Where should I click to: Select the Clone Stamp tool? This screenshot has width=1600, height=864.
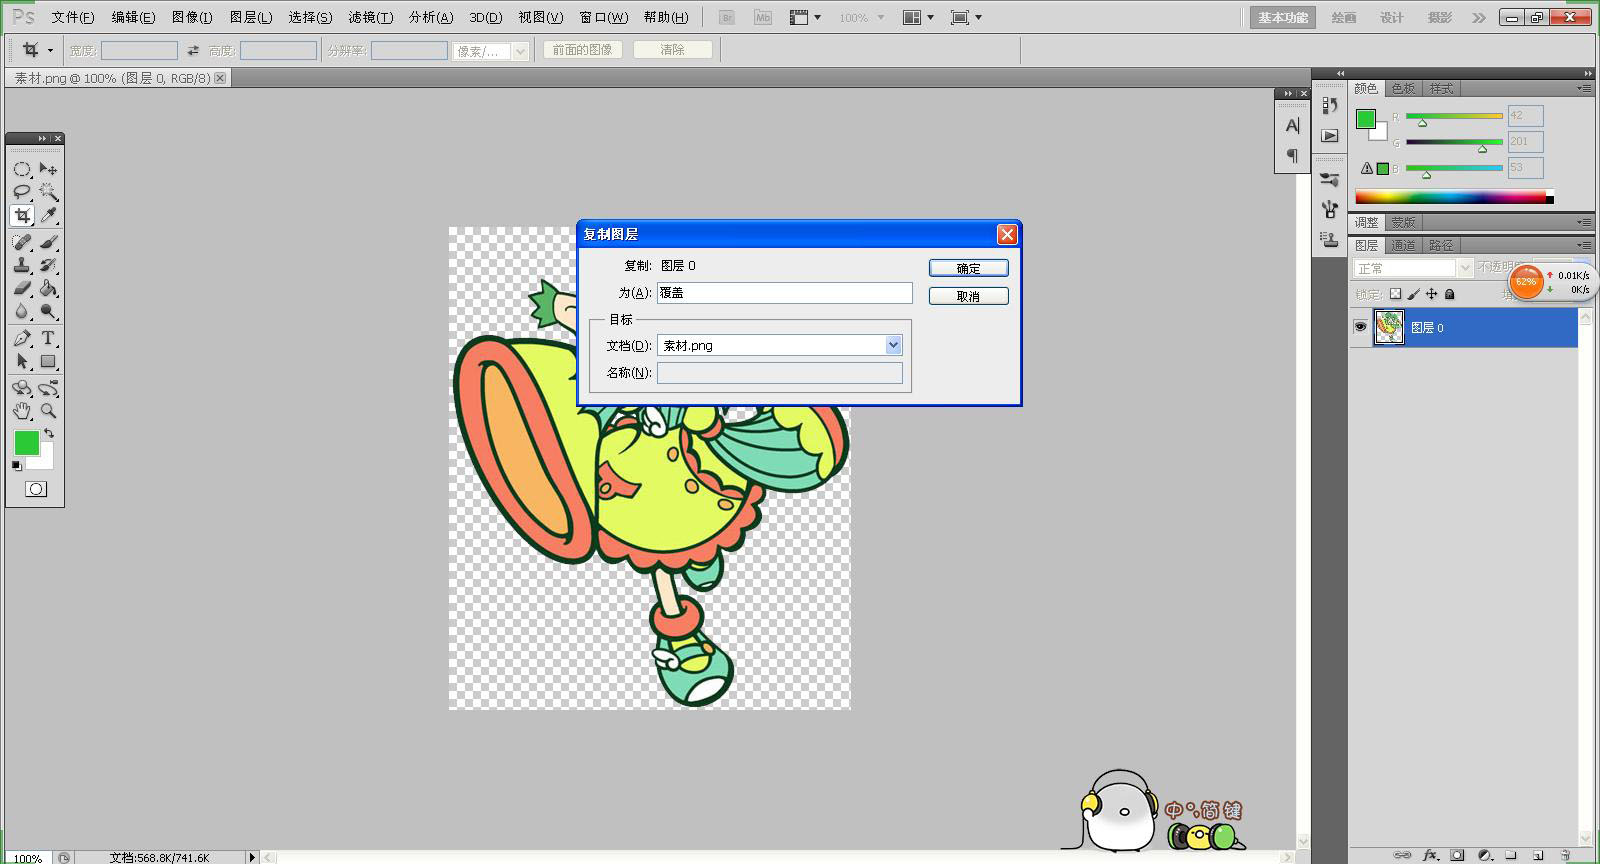point(22,265)
